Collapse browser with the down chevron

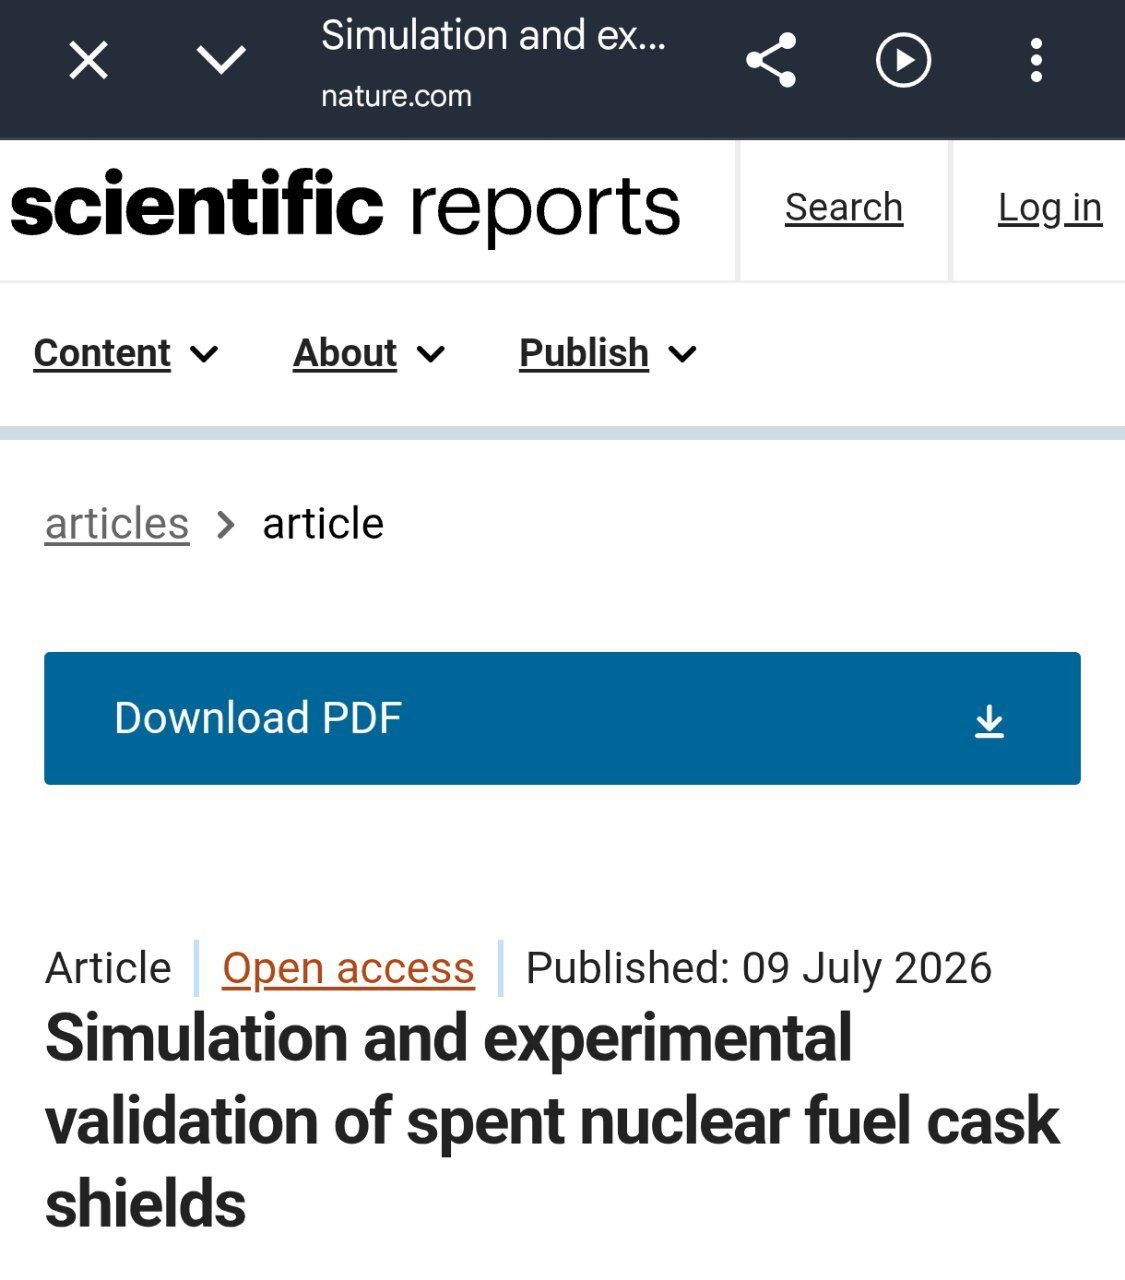point(221,60)
